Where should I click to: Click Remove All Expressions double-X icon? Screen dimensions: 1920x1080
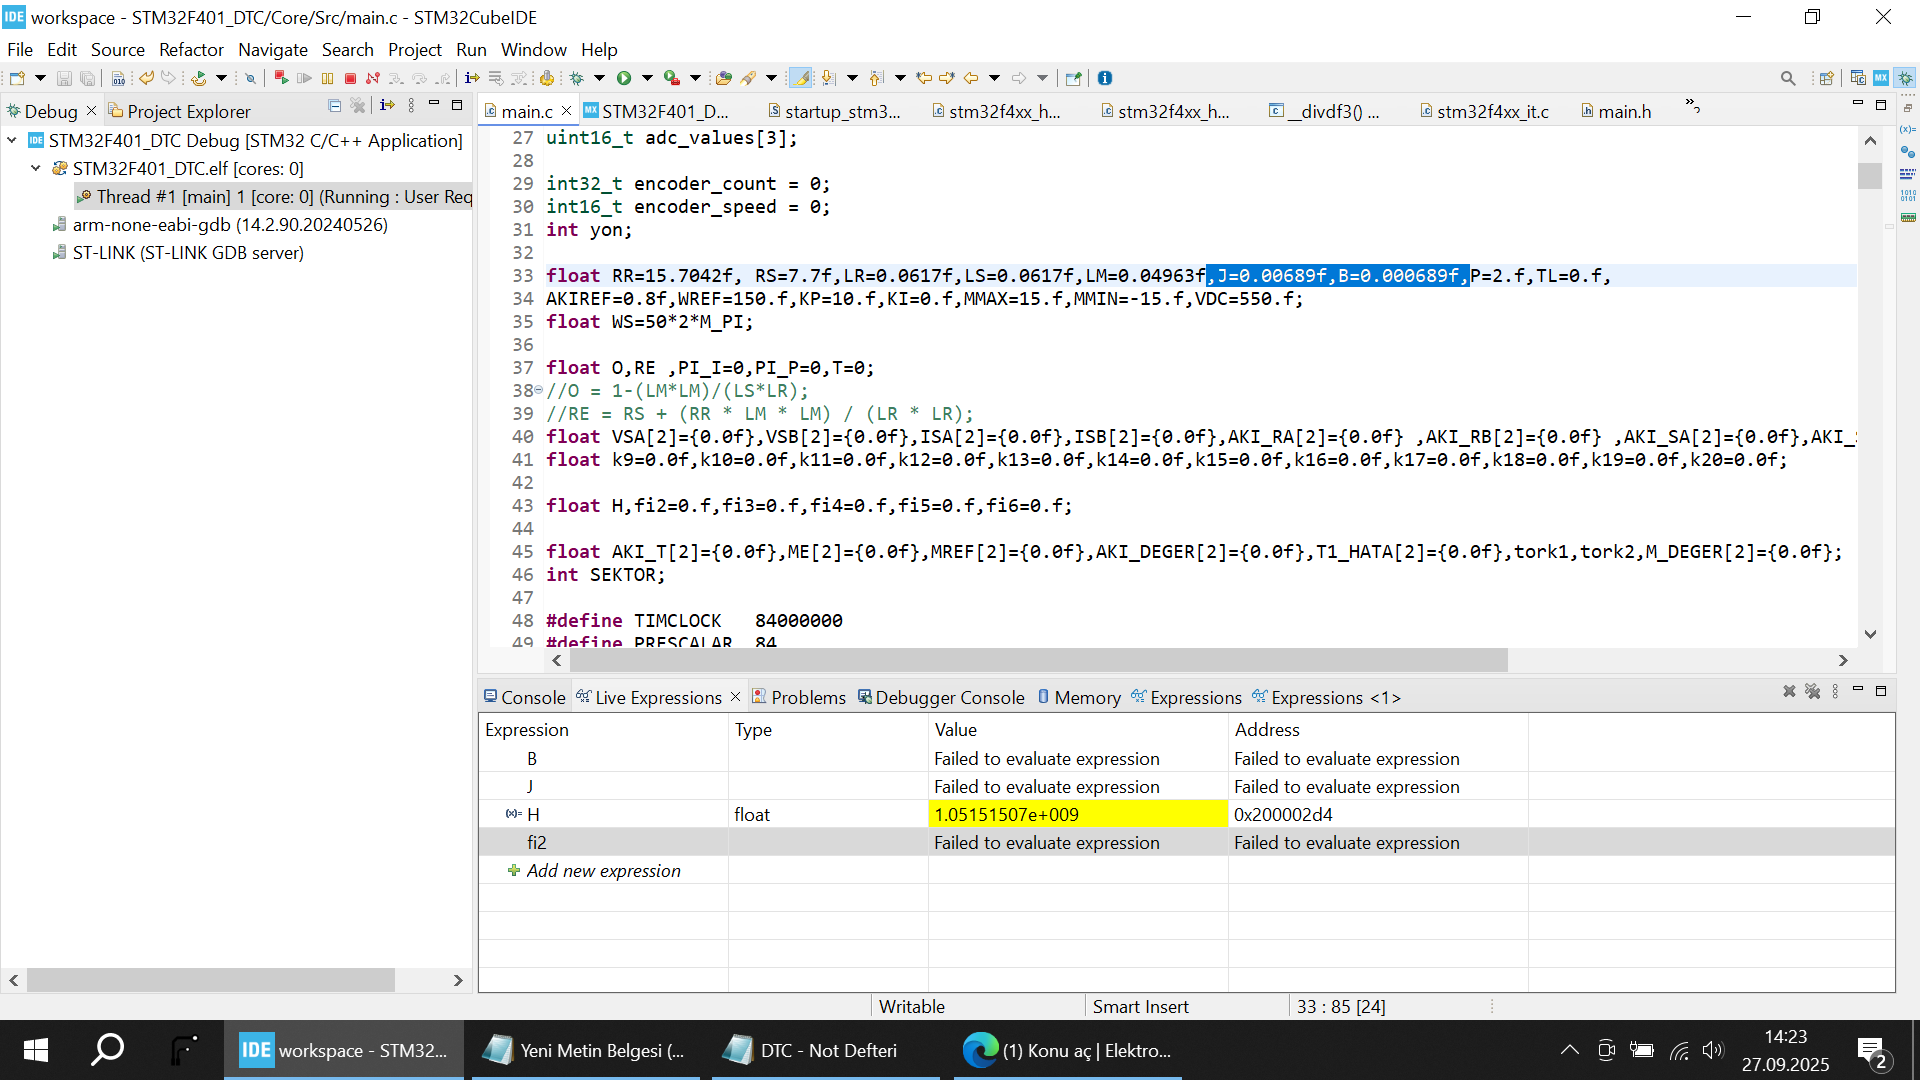pyautogui.click(x=1812, y=691)
